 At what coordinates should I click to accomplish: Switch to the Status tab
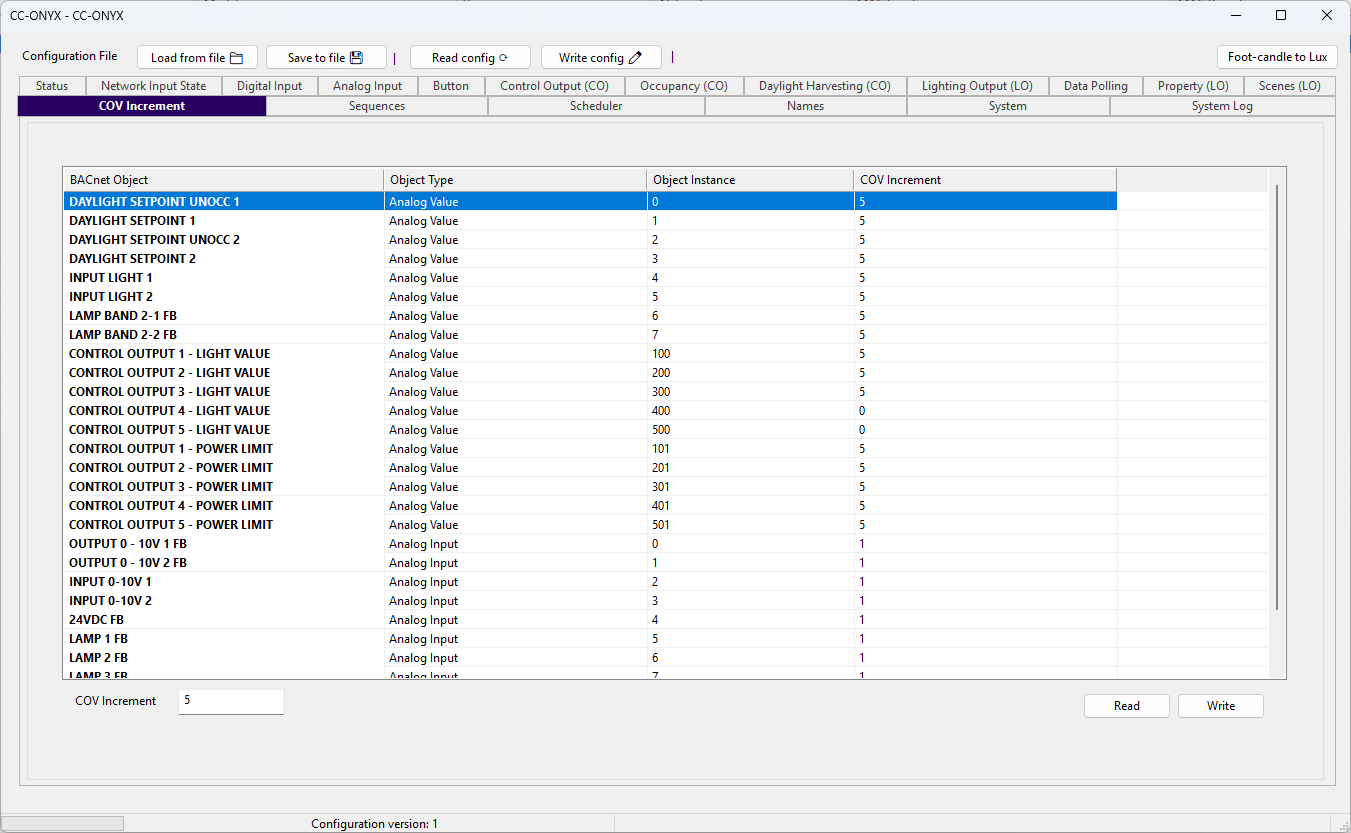[x=52, y=86]
